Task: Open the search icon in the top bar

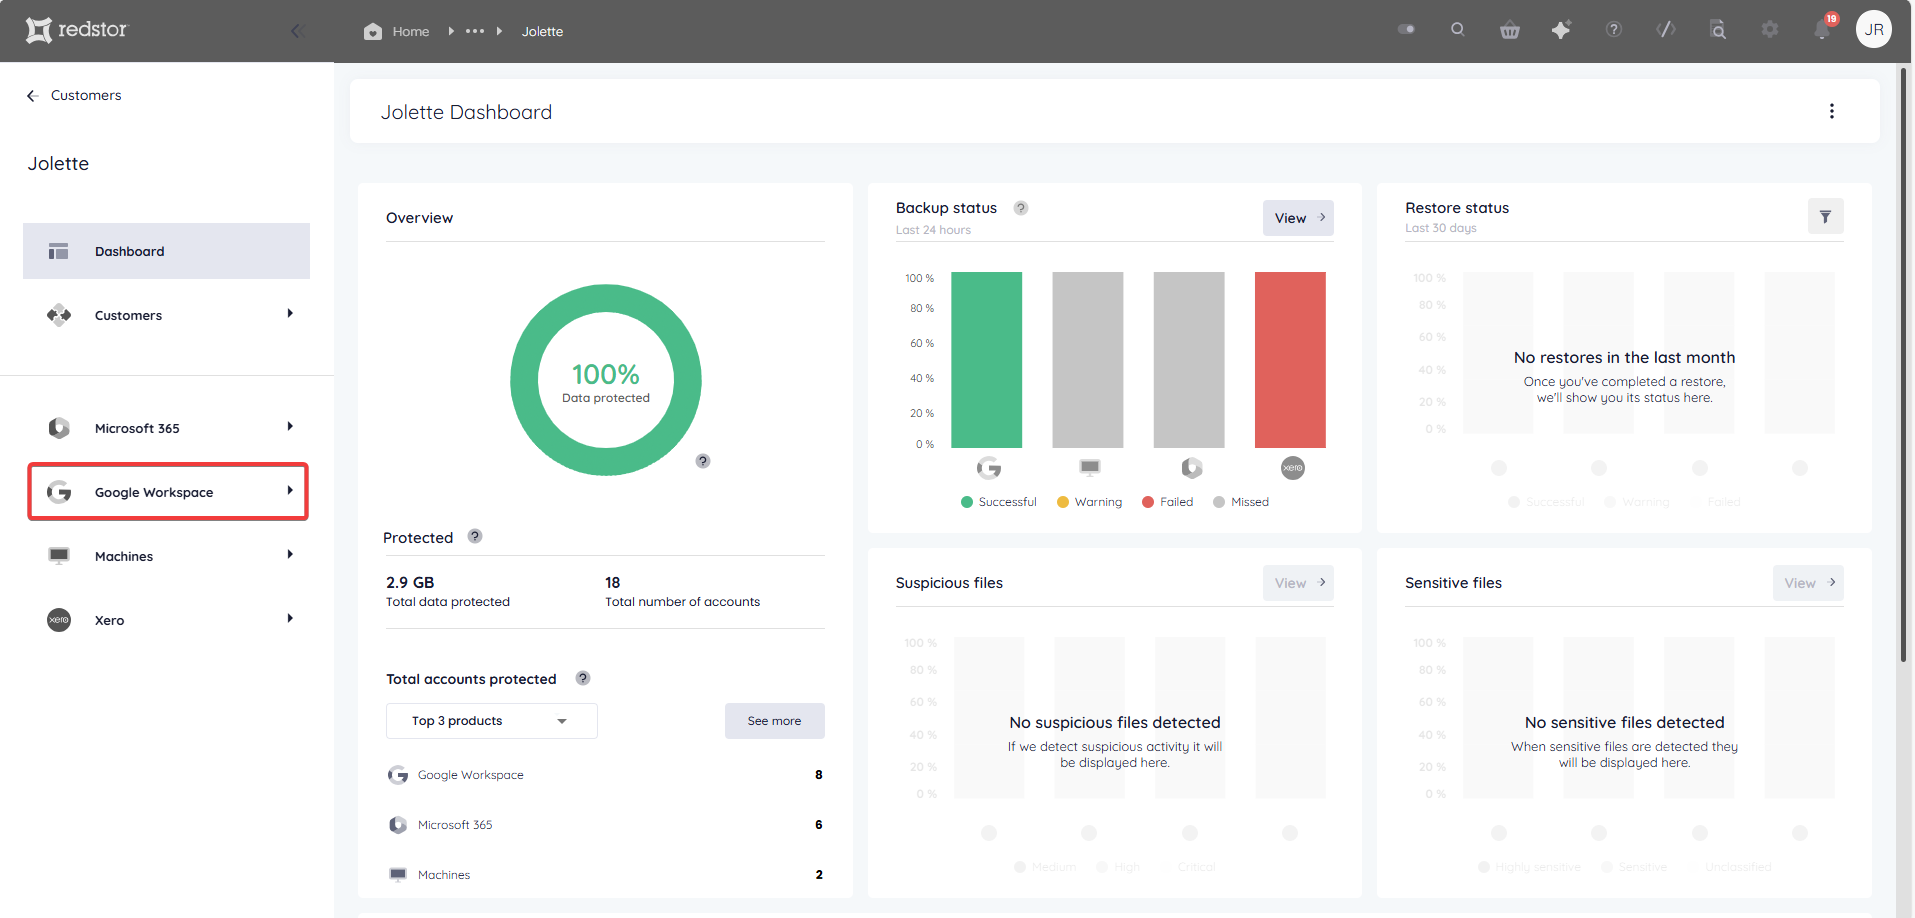Action: tap(1458, 30)
